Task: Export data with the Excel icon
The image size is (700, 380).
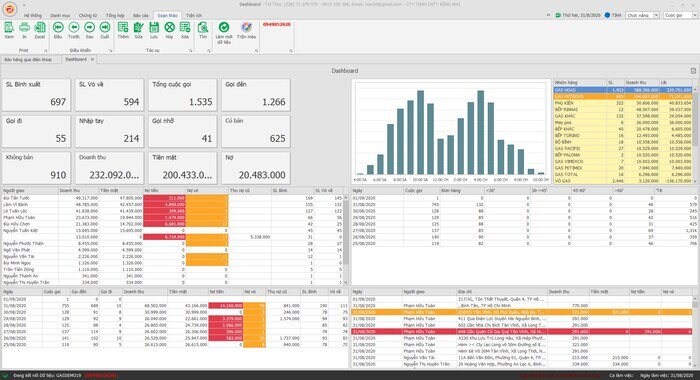Action: pyautogui.click(x=40, y=30)
